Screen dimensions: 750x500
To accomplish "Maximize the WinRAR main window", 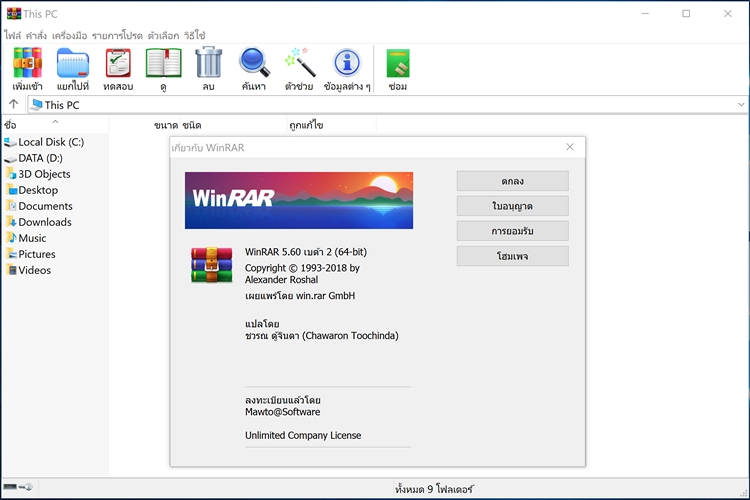I will point(686,13).
